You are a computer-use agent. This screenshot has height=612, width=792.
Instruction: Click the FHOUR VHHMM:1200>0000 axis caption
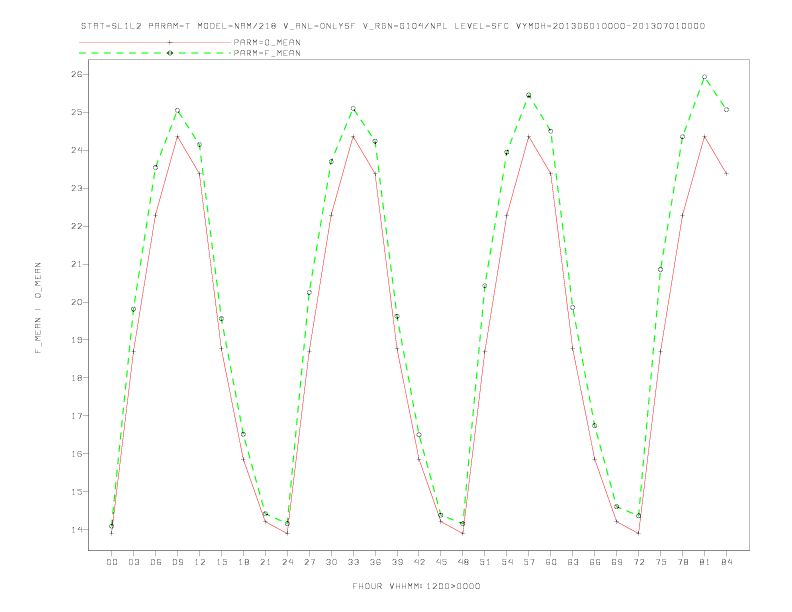coord(416,586)
